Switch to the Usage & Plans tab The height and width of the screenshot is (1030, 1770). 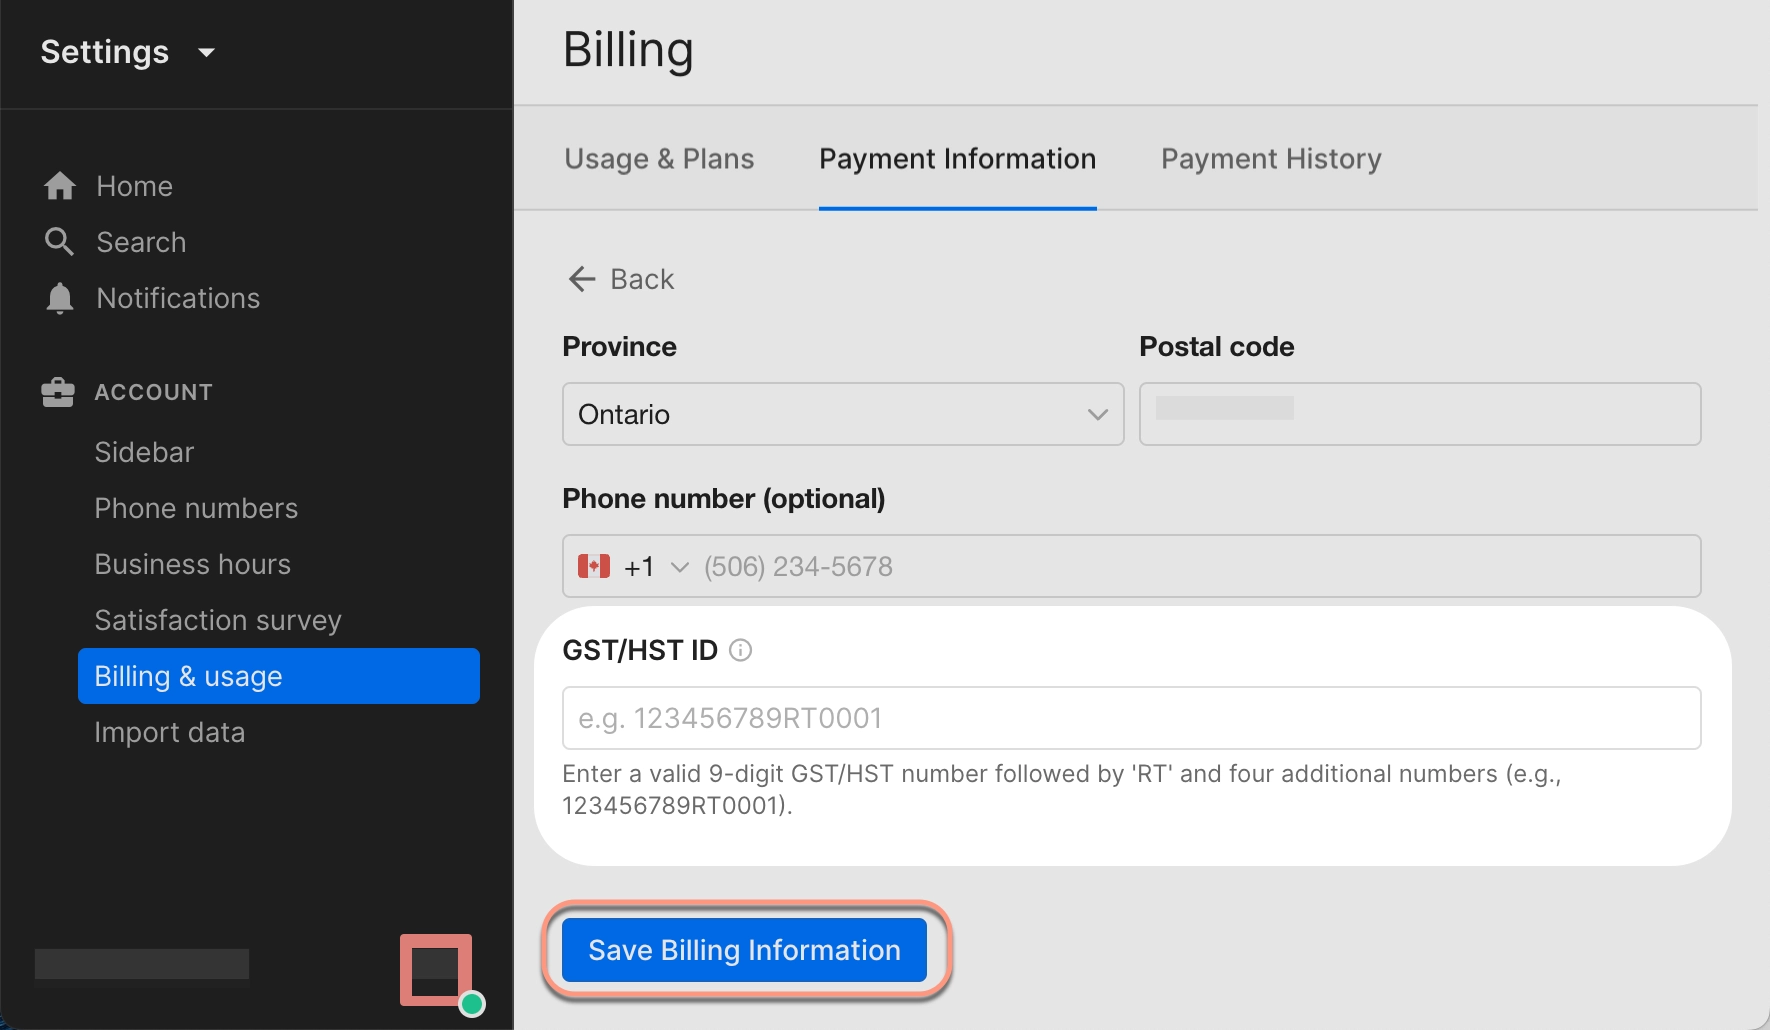pyautogui.click(x=659, y=158)
